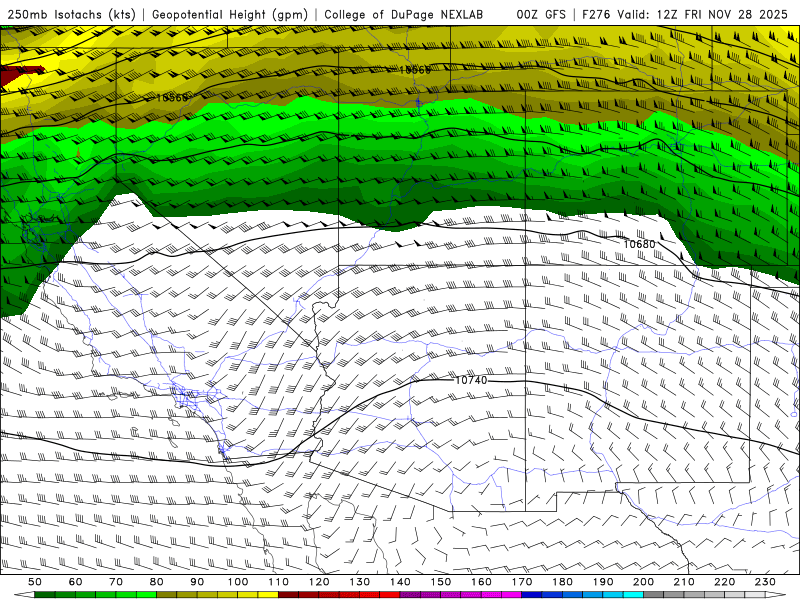The width and height of the screenshot is (800, 600).
Task: Click the 170 value on the color scale
Action: [x=521, y=582]
